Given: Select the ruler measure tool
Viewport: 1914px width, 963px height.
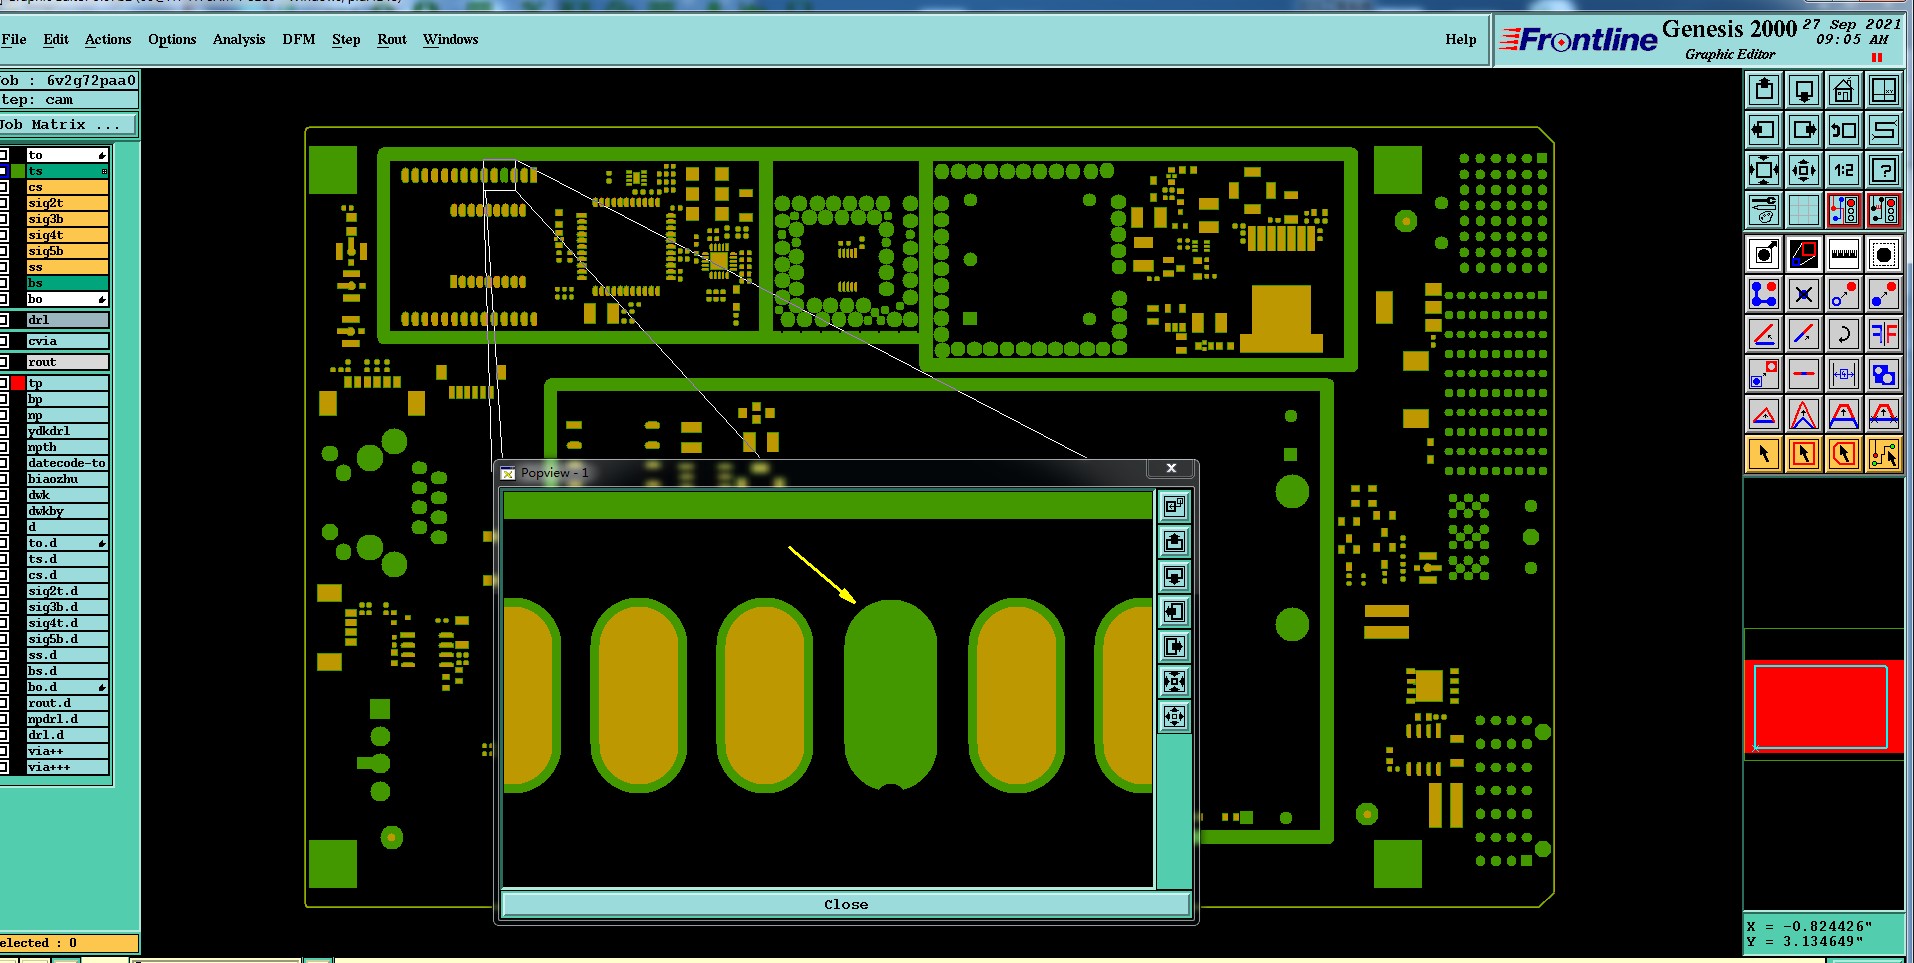Looking at the screenshot, I should coord(1844,254).
